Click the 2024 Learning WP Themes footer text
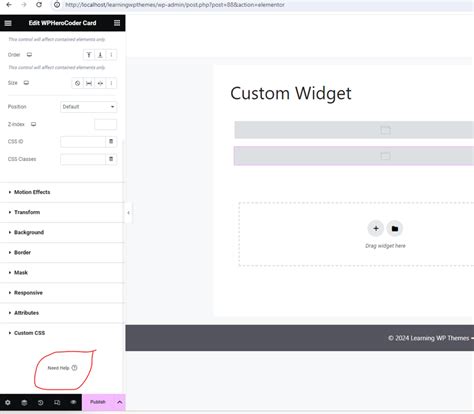 click(x=430, y=338)
